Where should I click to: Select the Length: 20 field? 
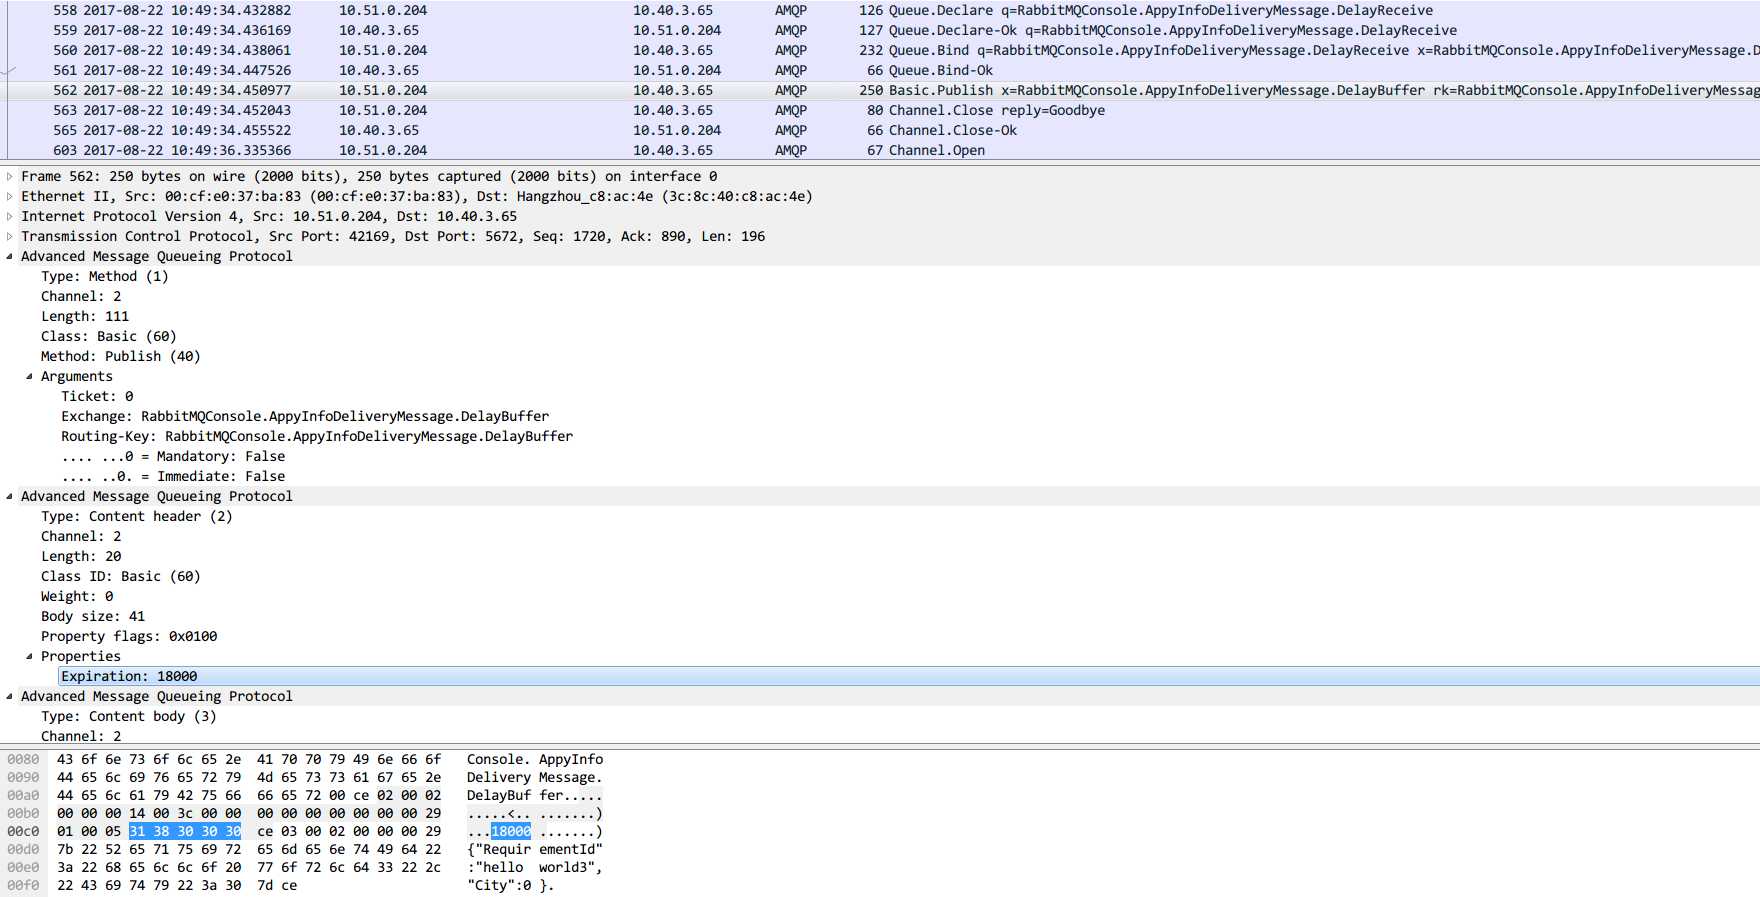point(81,556)
